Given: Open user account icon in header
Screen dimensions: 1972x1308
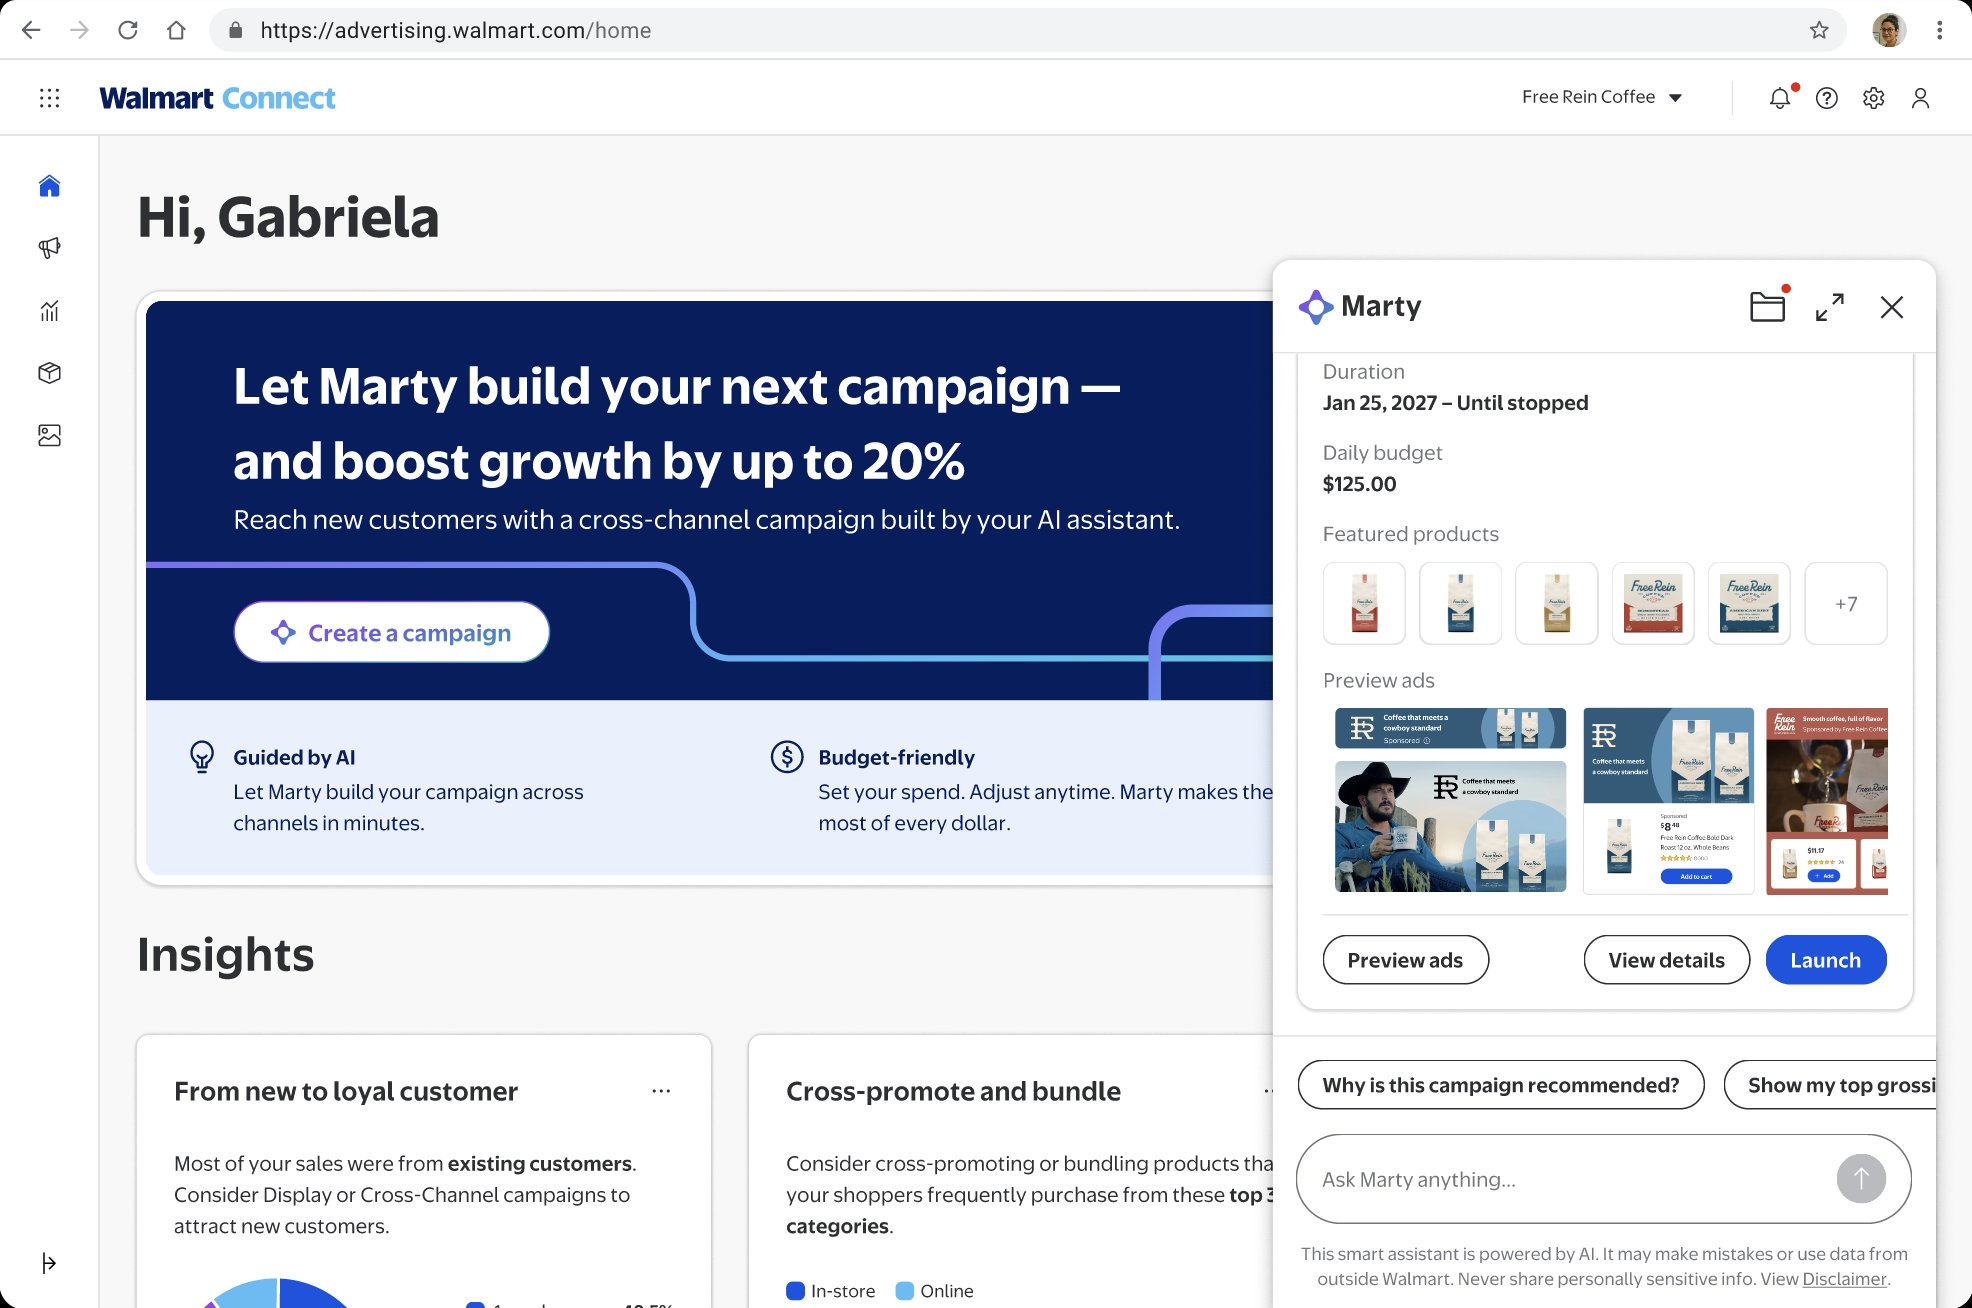Looking at the screenshot, I should [1920, 97].
